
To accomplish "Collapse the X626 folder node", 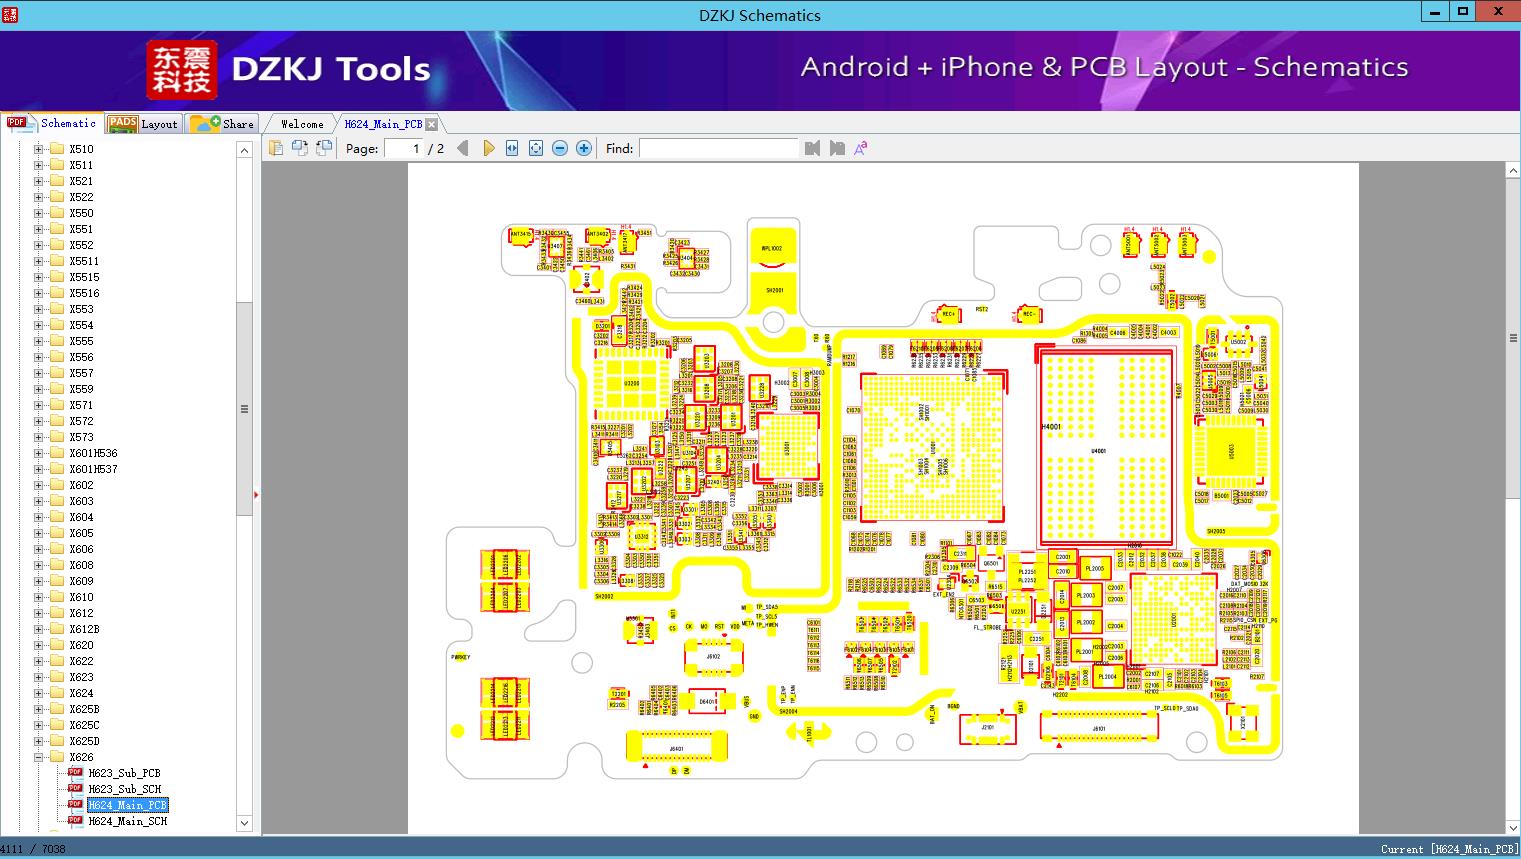I will tap(39, 757).
